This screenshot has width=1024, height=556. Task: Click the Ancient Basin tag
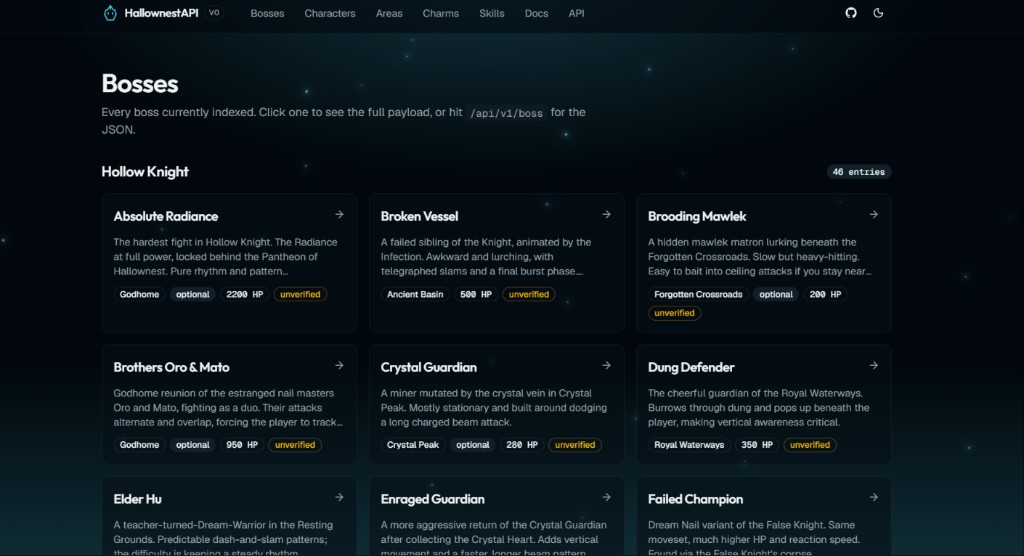pos(415,295)
